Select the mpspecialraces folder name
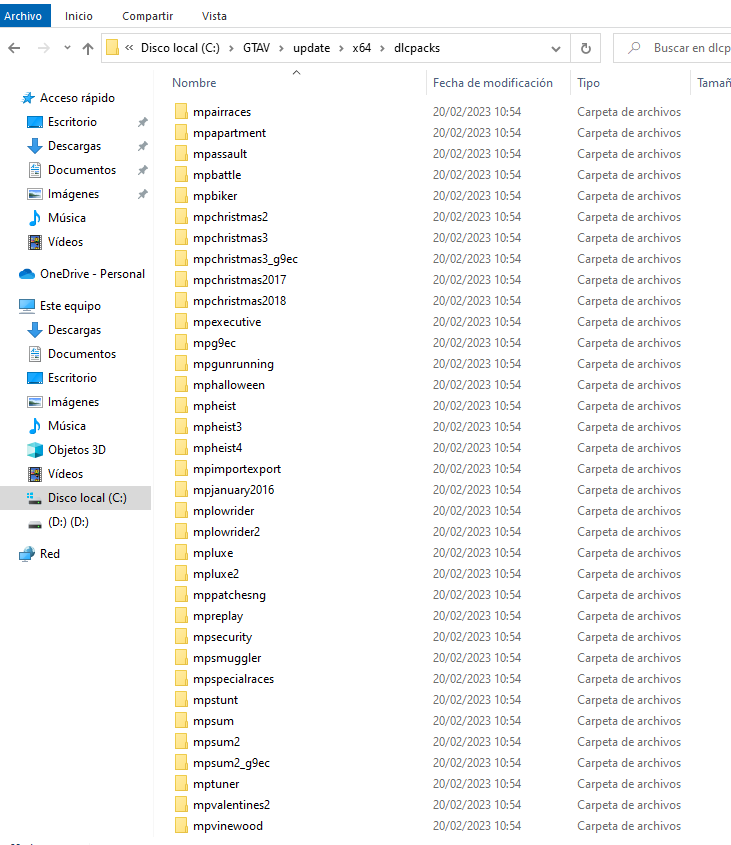 click(x=233, y=679)
